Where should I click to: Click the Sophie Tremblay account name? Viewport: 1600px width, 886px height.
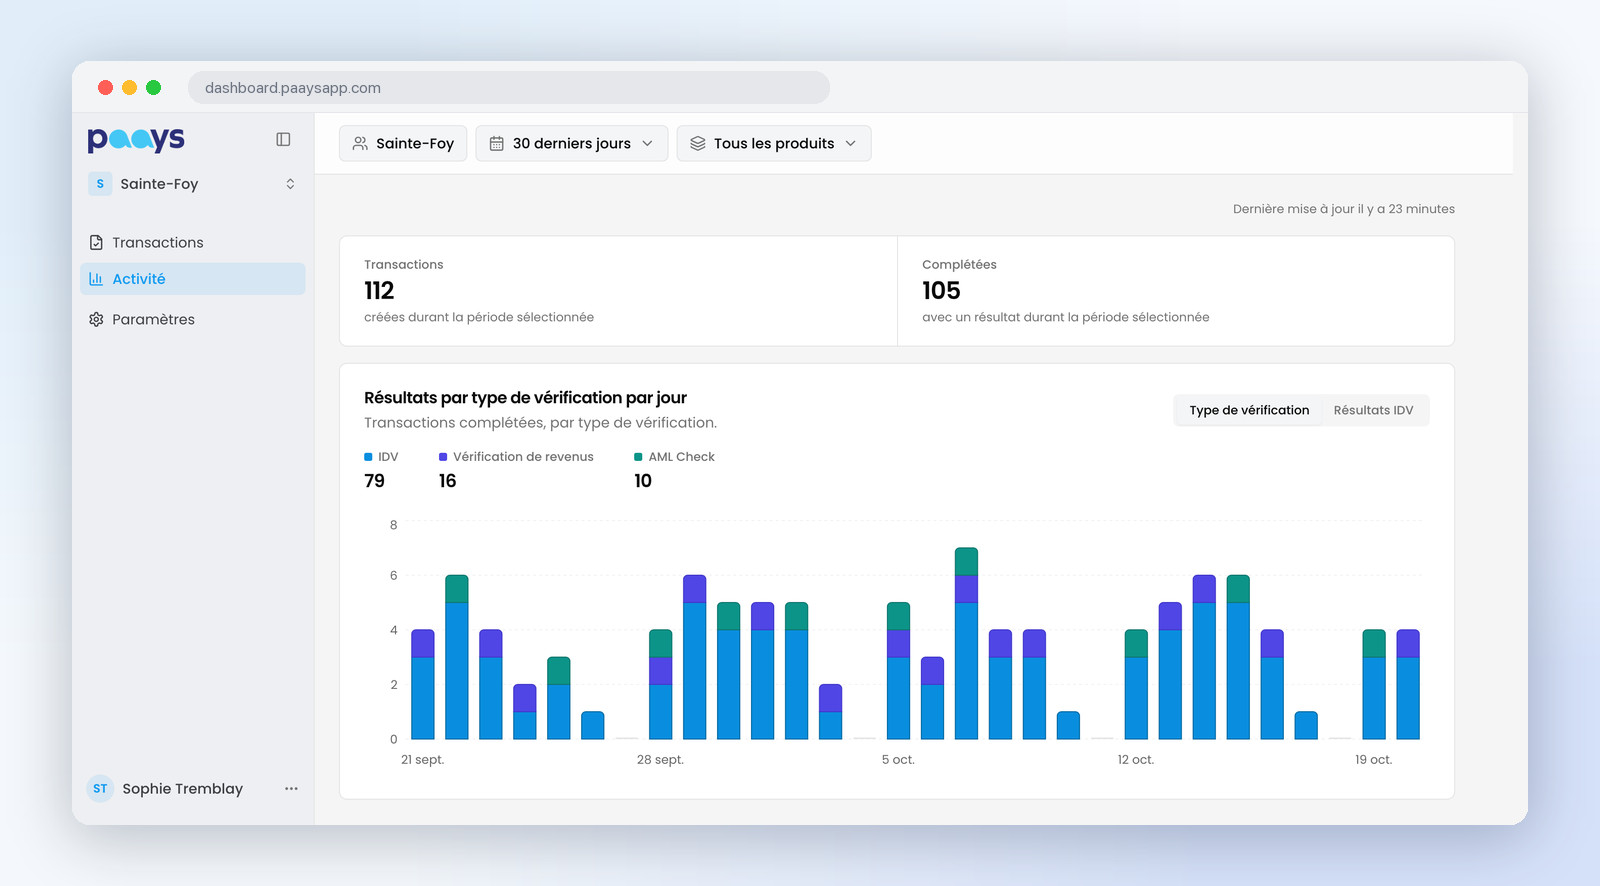[x=183, y=789]
